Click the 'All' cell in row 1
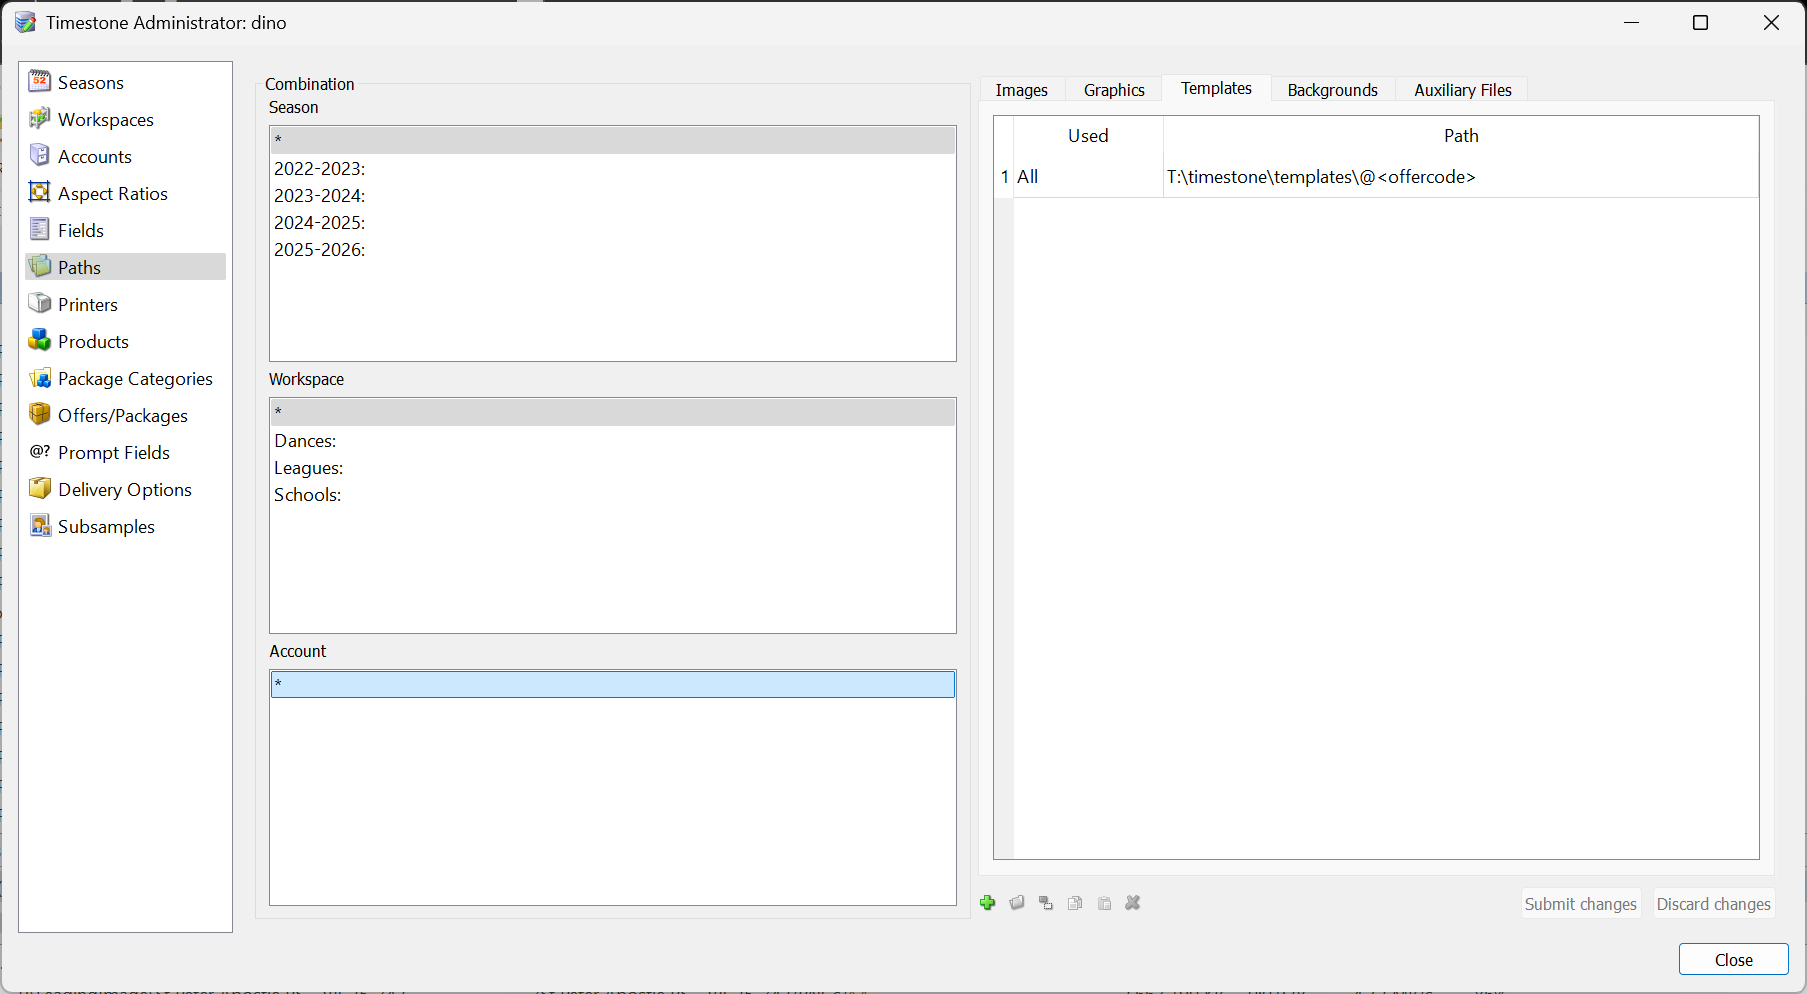Screen dimensions: 1807x994 pos(1088,177)
